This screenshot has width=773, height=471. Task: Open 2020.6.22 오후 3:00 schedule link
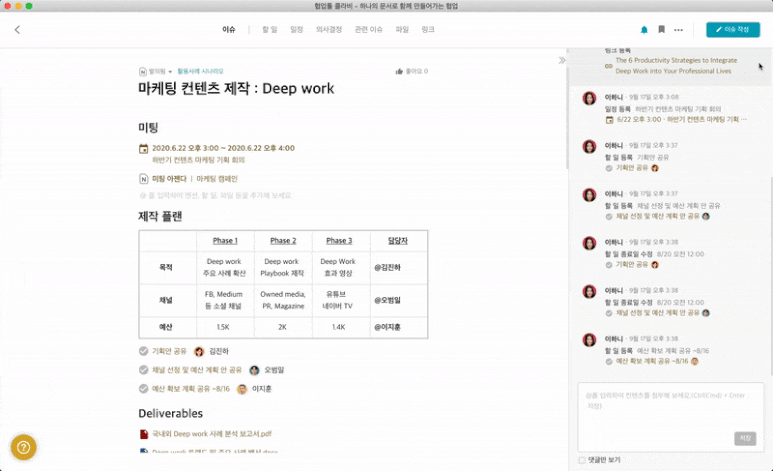tap(223, 148)
